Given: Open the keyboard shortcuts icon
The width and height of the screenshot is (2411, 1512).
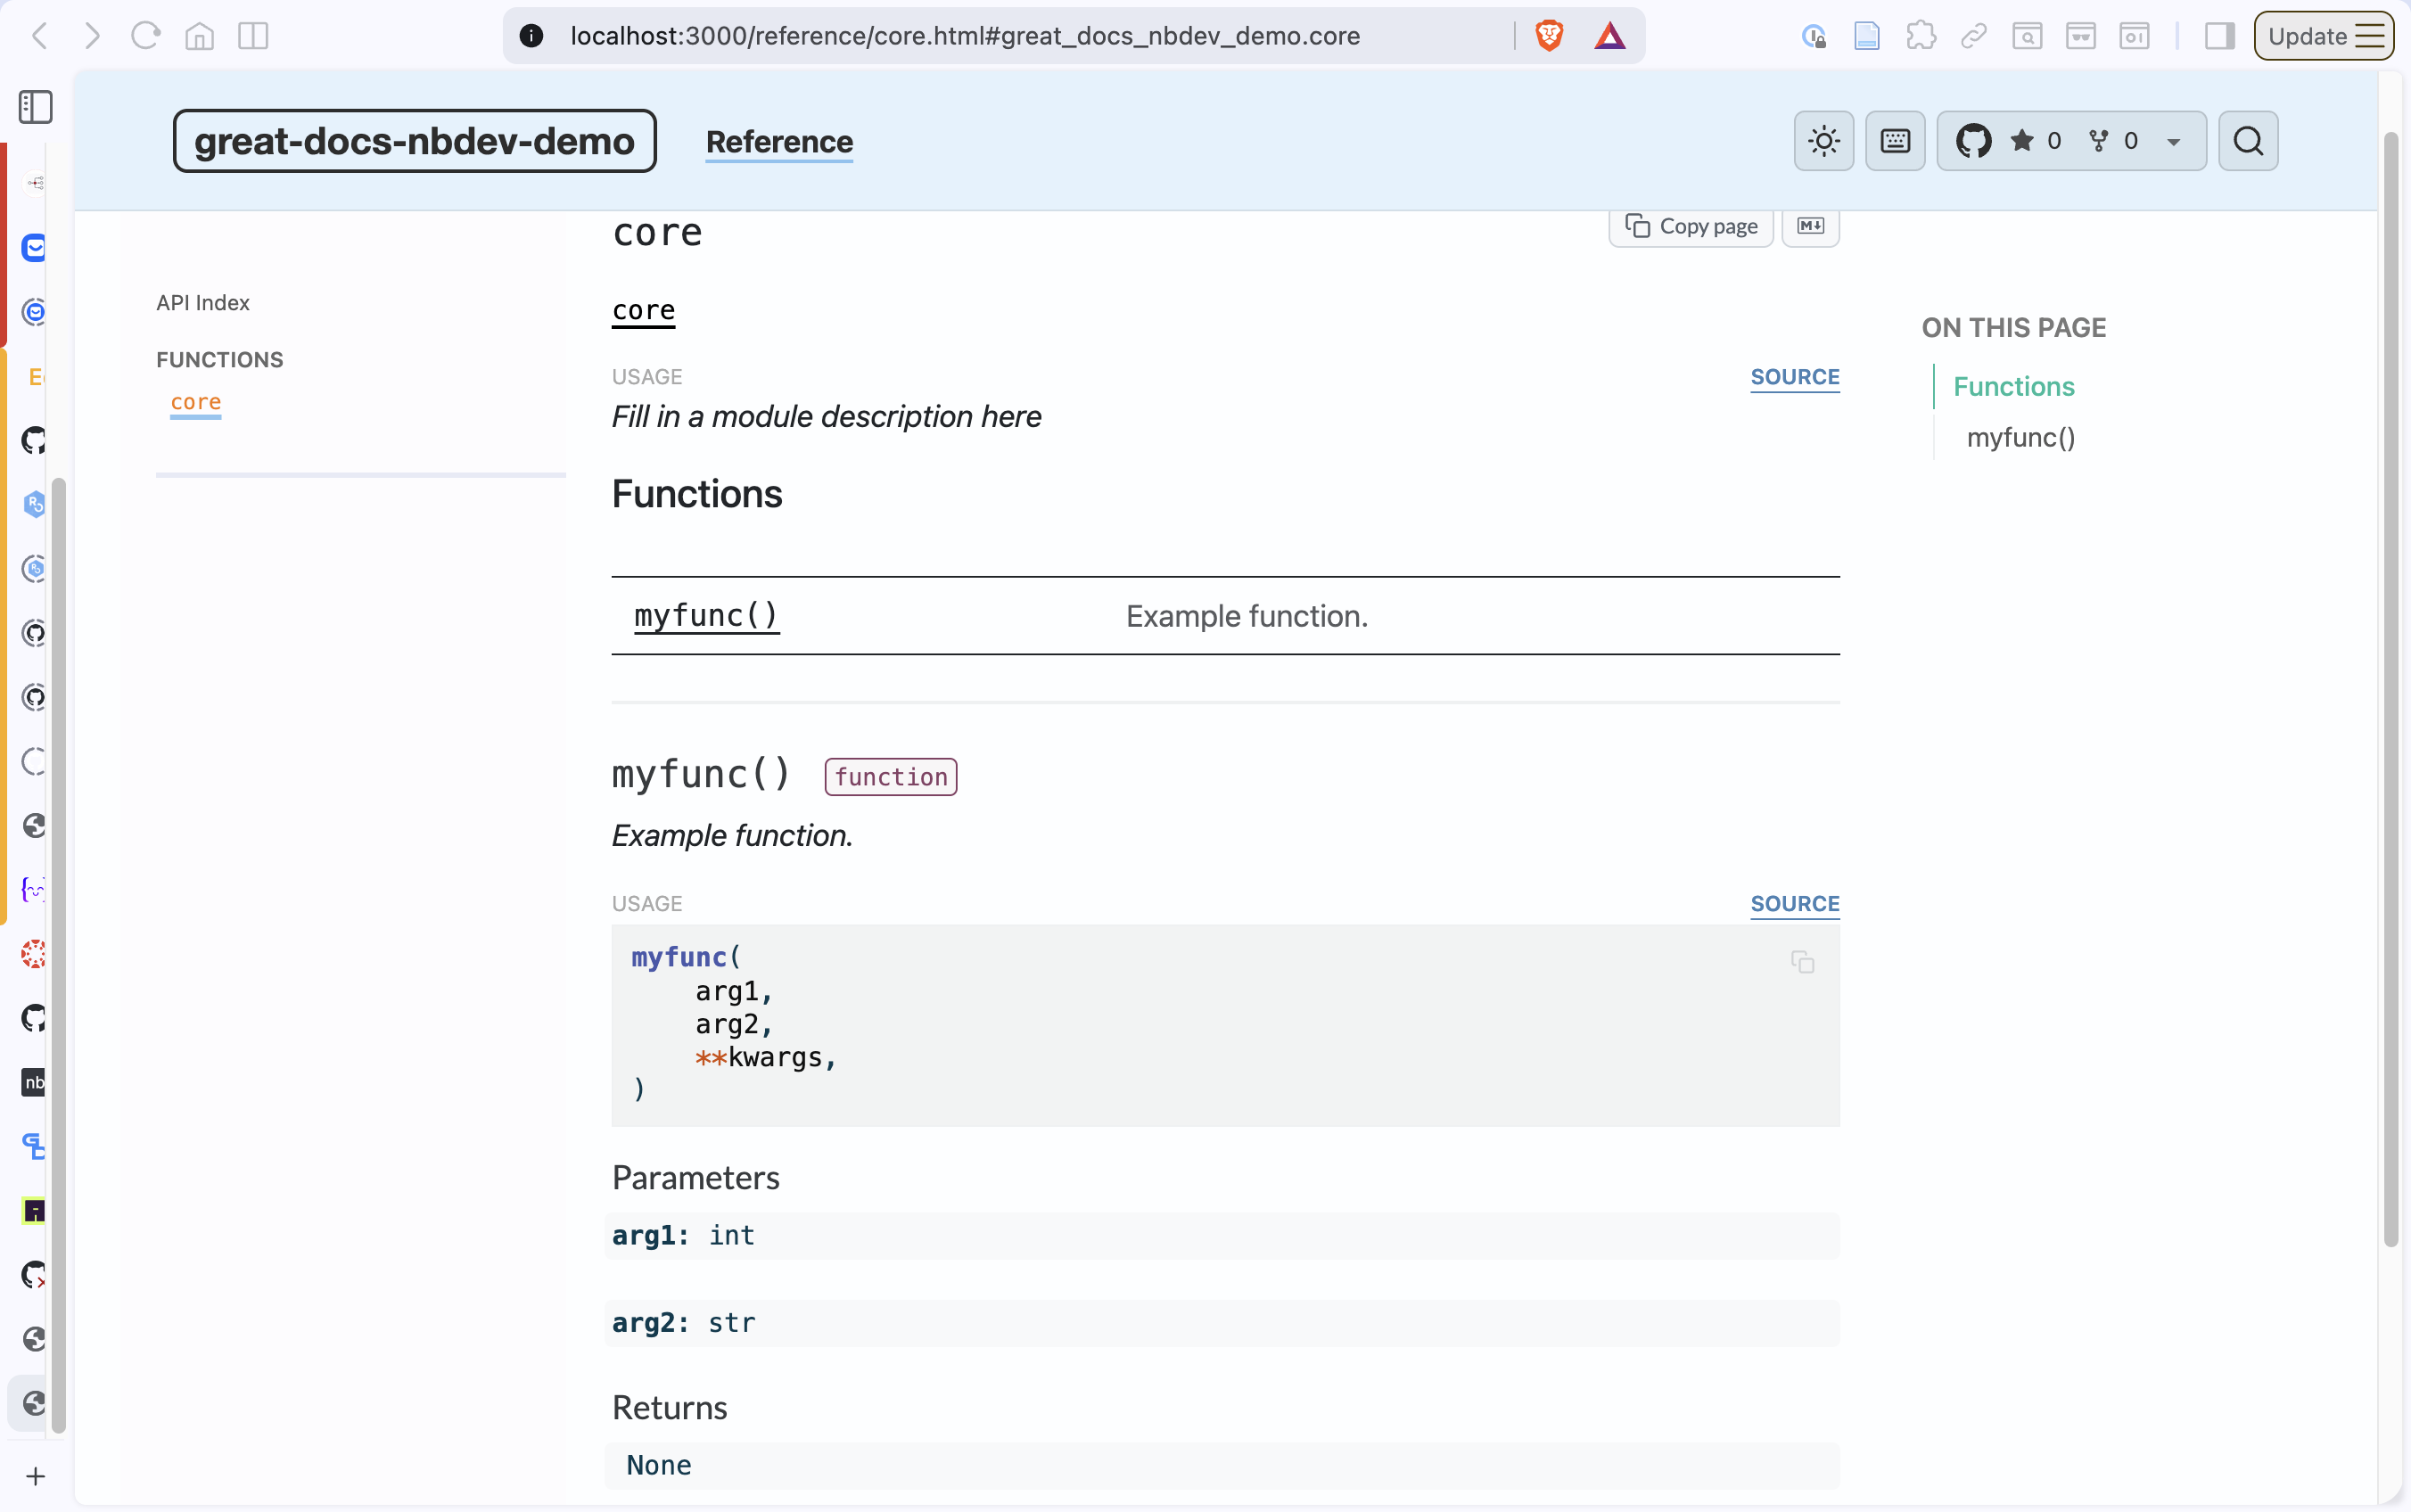Looking at the screenshot, I should click(x=1894, y=141).
